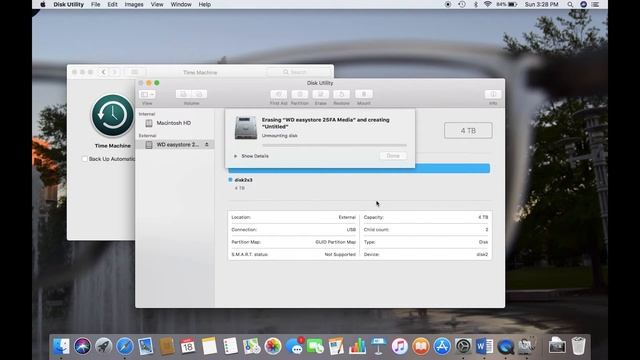Open the Help menu

pyautogui.click(x=204, y=4)
